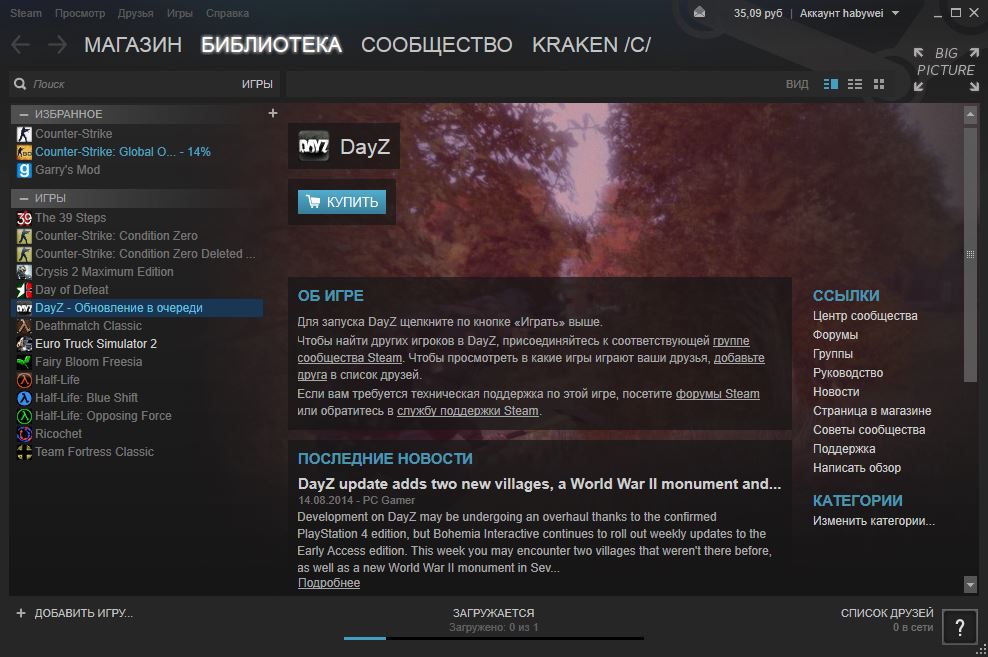The image size is (988, 657).
Task: Click the Euro Truck Simulator 2 icon
Action: point(24,344)
